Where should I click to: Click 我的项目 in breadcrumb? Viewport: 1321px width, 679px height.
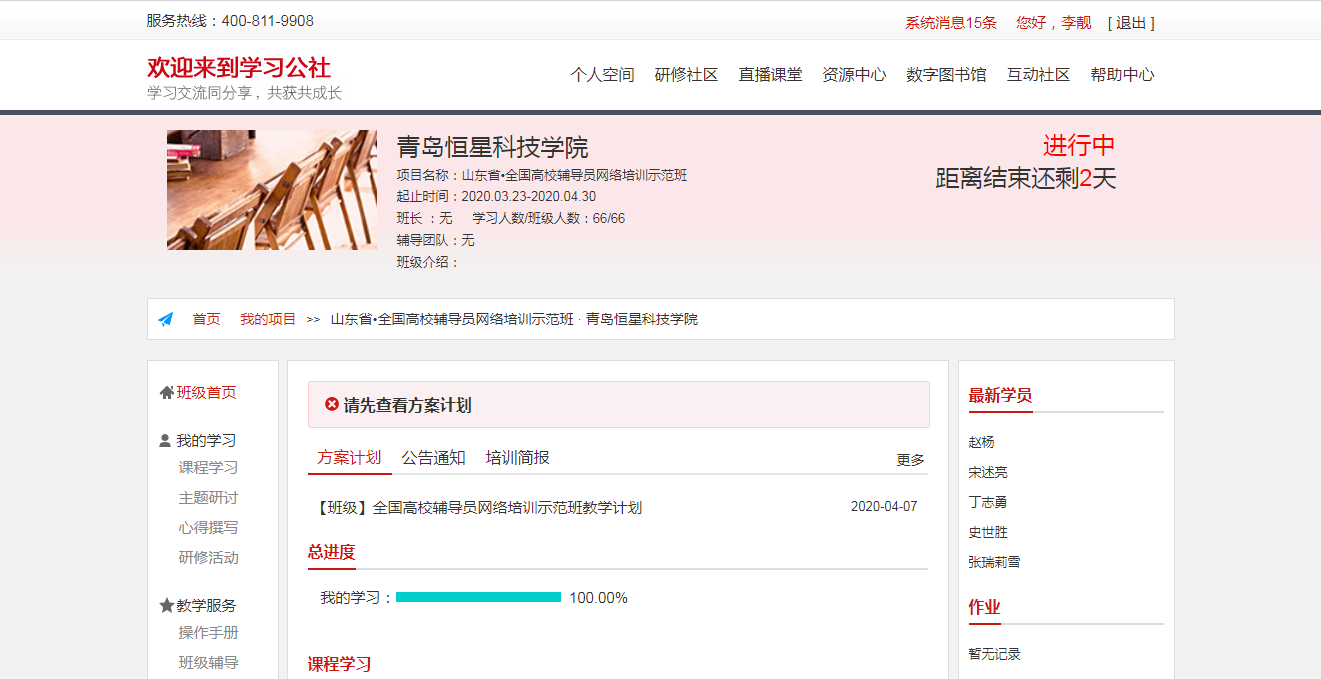tap(268, 319)
